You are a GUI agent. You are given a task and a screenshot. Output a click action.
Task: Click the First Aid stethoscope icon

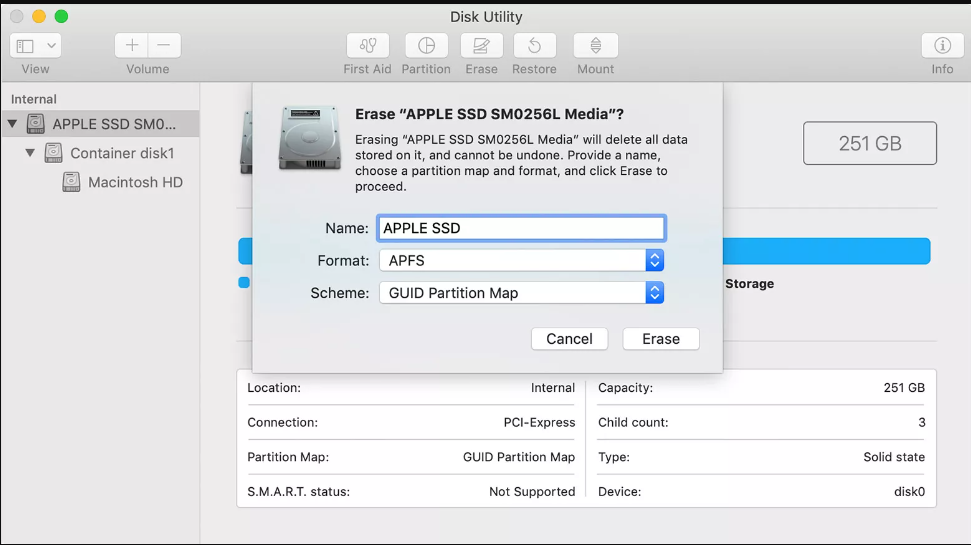[x=368, y=46]
